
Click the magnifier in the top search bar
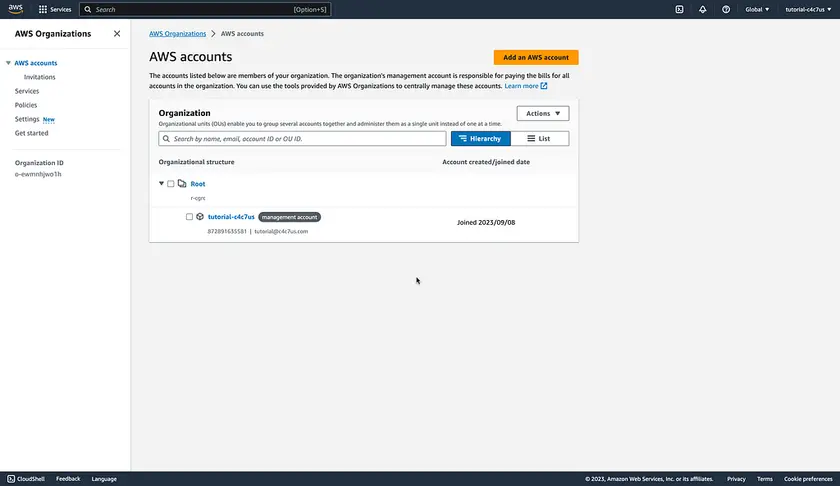pyautogui.click(x=88, y=9)
